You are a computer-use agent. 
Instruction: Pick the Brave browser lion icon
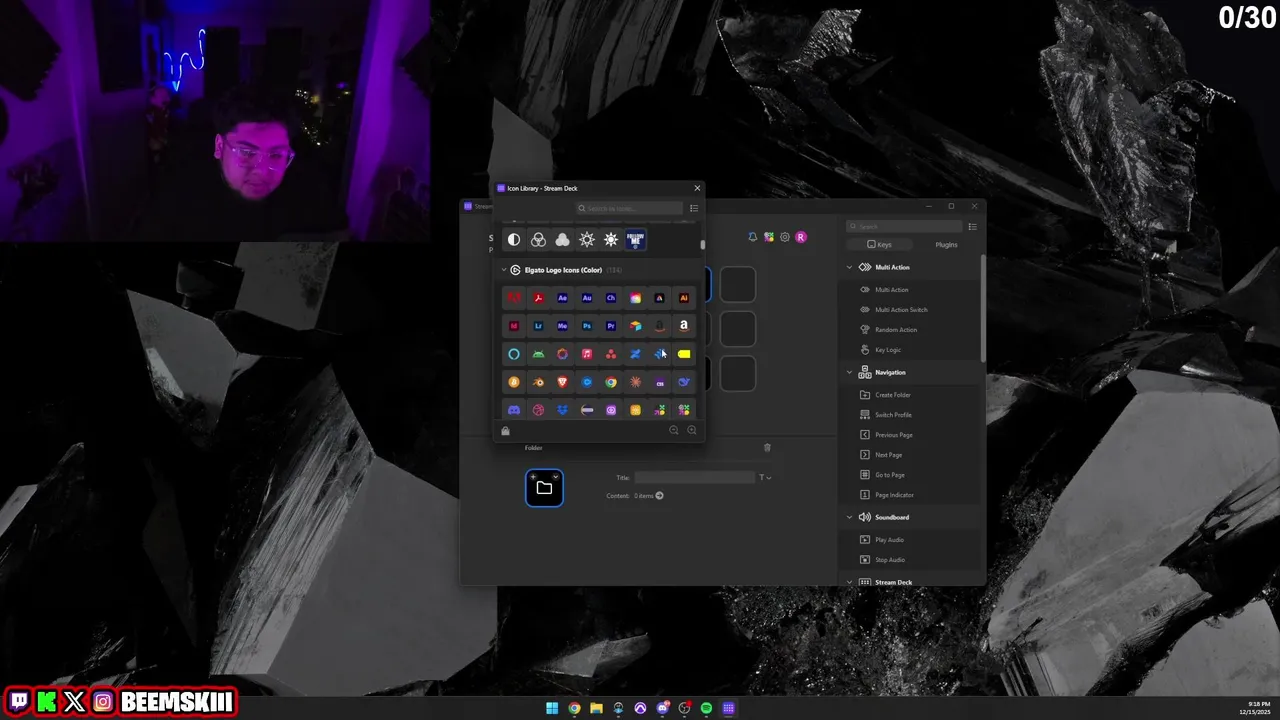click(x=562, y=382)
